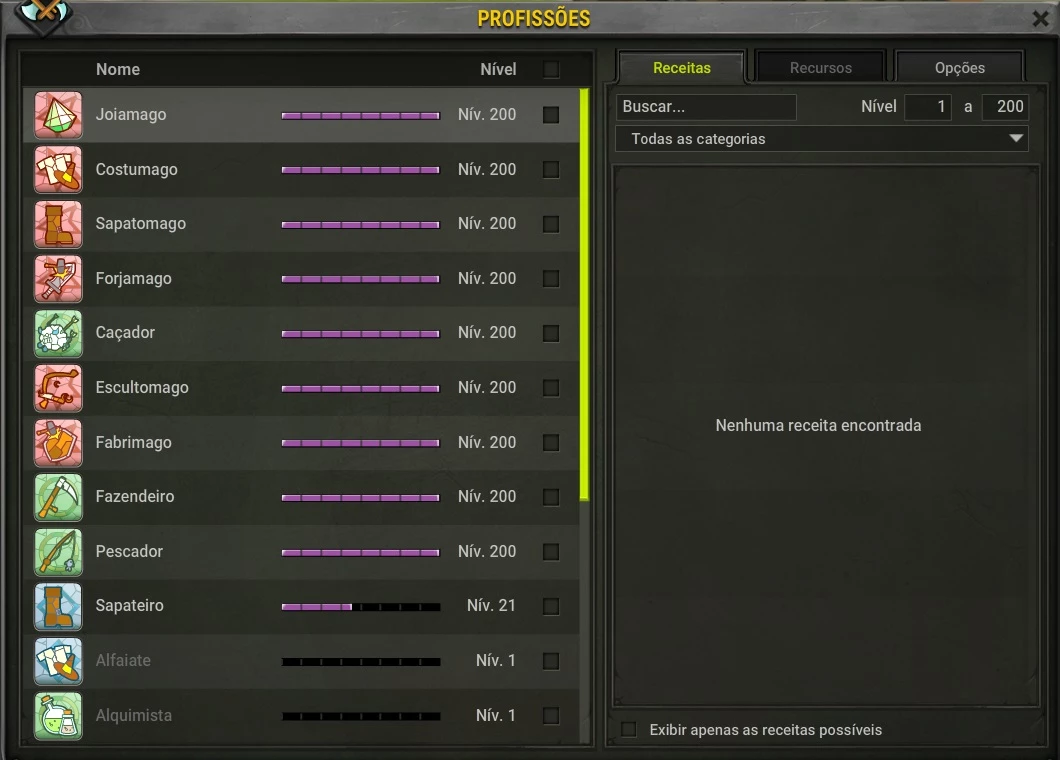This screenshot has height=760, width=1060.
Task: Check the Sapateiro row checkbox
Action: 551,606
